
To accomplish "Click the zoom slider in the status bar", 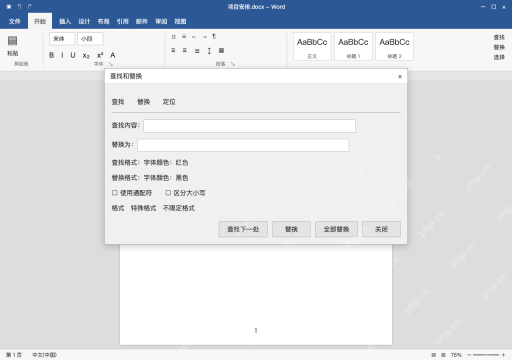I will (x=486, y=355).
